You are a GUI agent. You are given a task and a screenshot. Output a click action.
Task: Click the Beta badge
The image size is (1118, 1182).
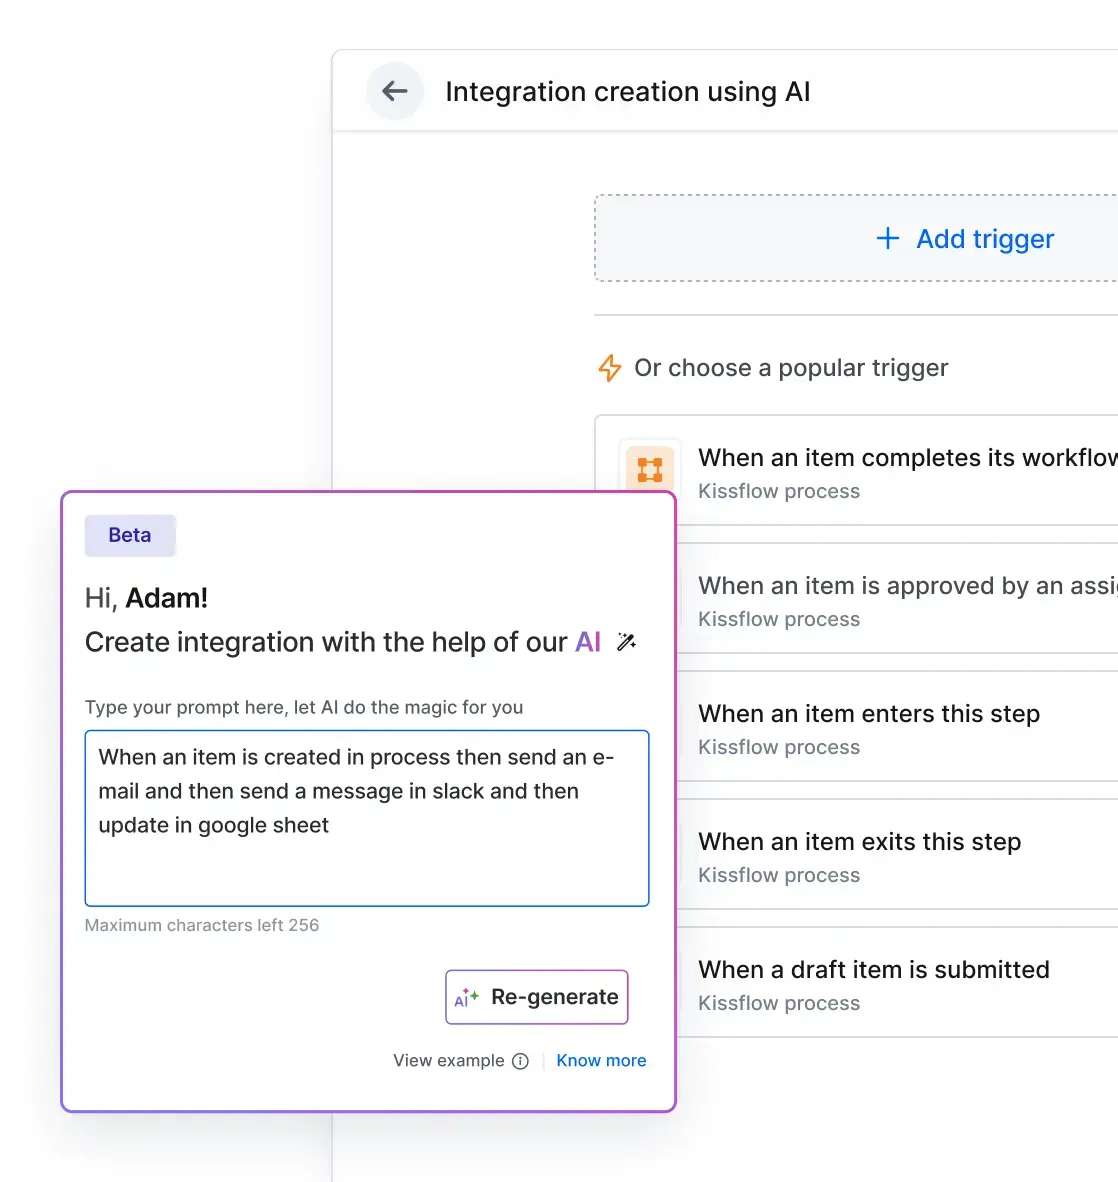pos(129,535)
